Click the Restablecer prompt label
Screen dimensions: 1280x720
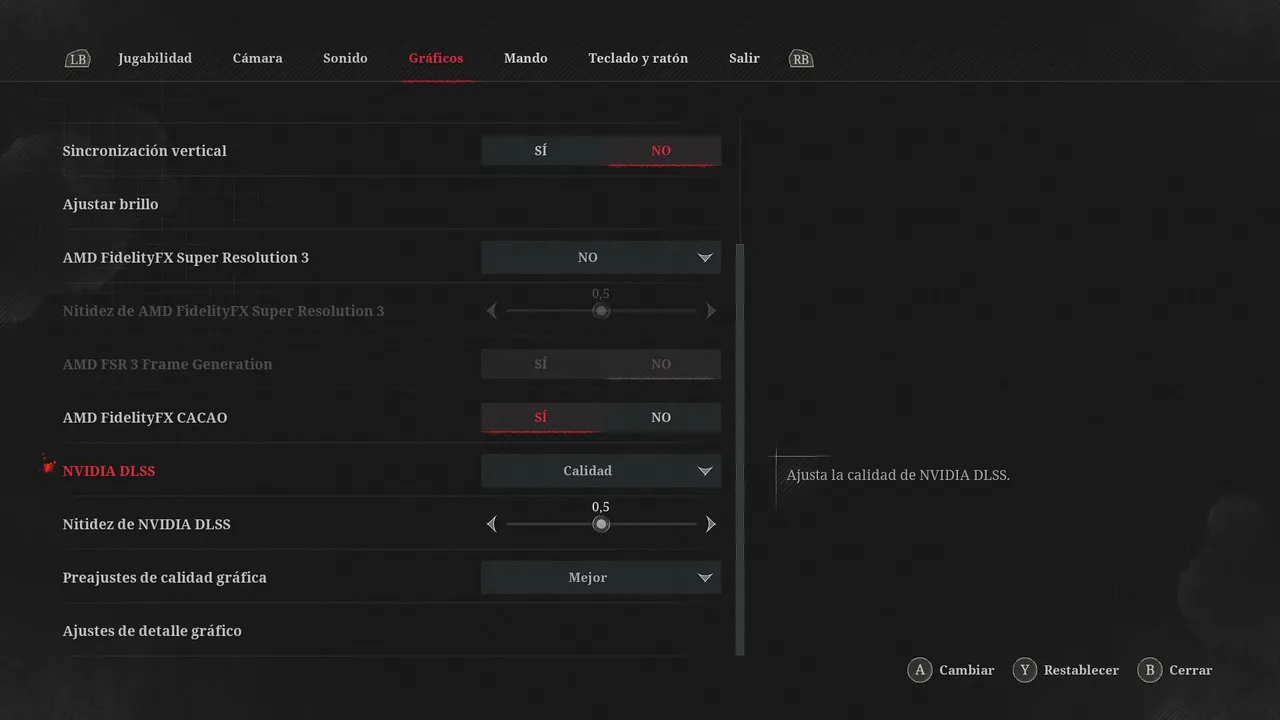click(1081, 670)
